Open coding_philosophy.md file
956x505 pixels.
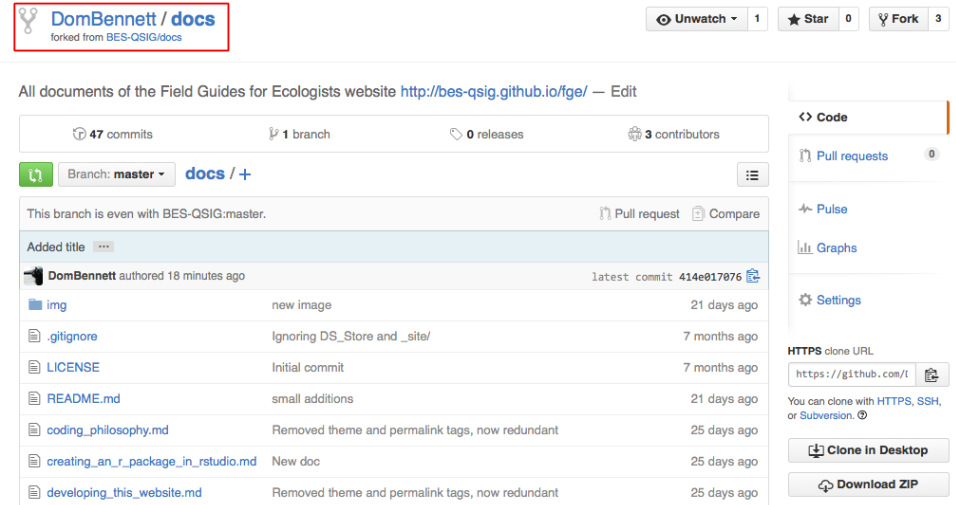(x=107, y=430)
